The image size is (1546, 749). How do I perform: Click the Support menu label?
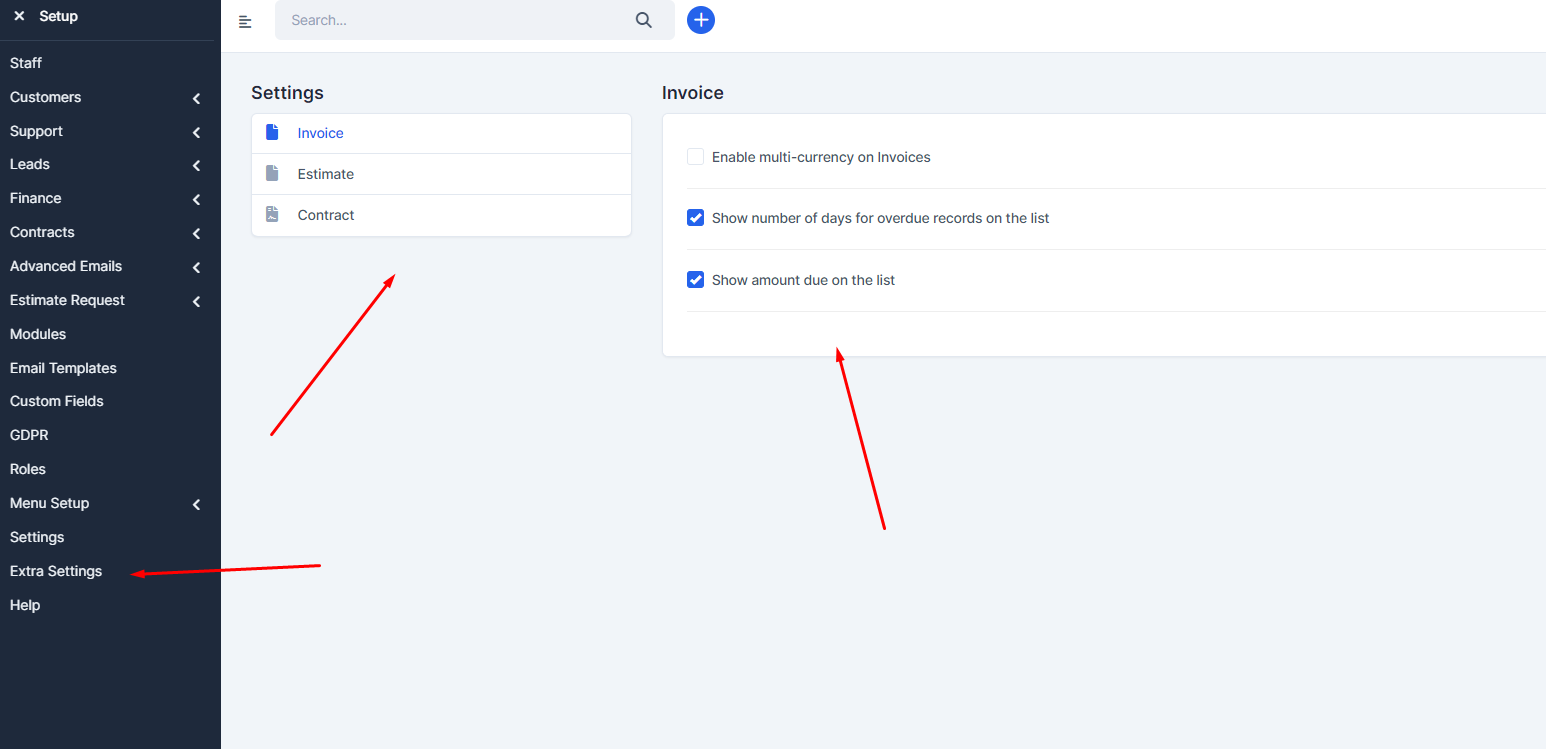36,131
